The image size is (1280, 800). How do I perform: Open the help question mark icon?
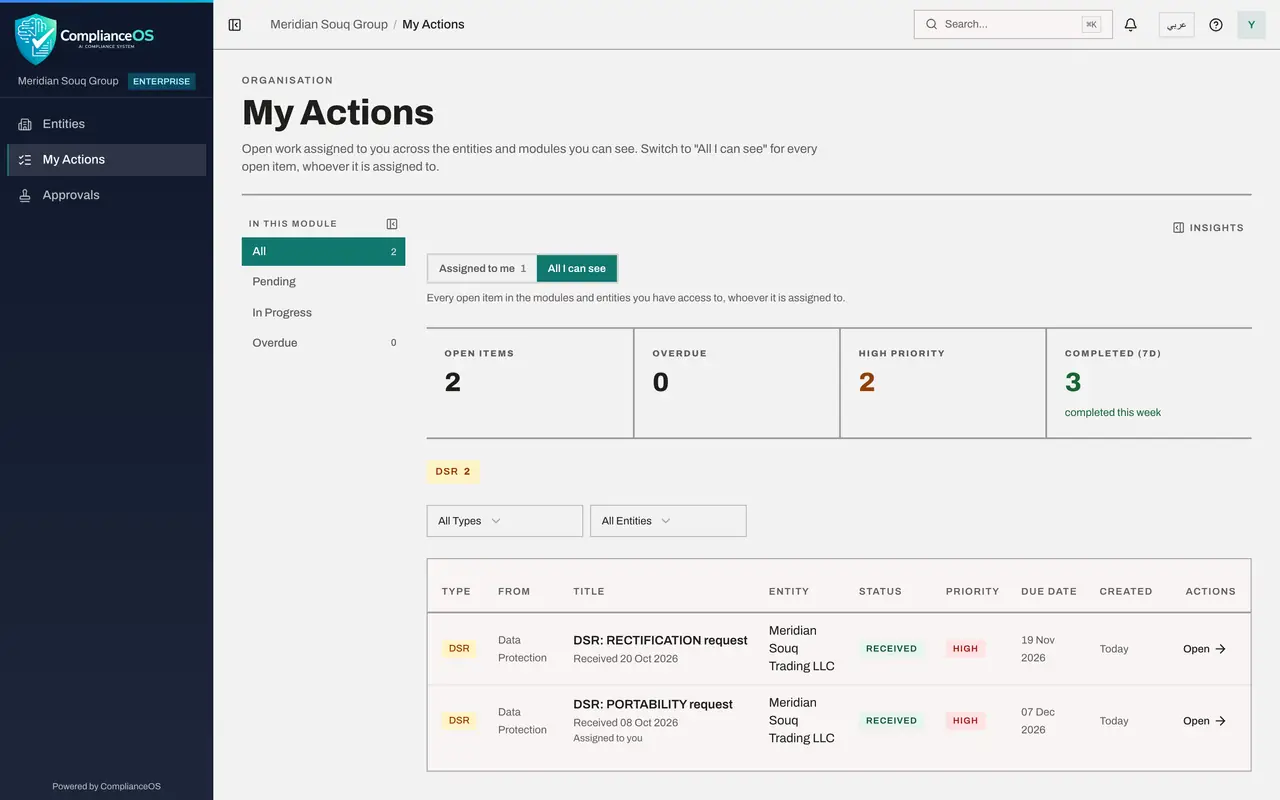(x=1216, y=24)
